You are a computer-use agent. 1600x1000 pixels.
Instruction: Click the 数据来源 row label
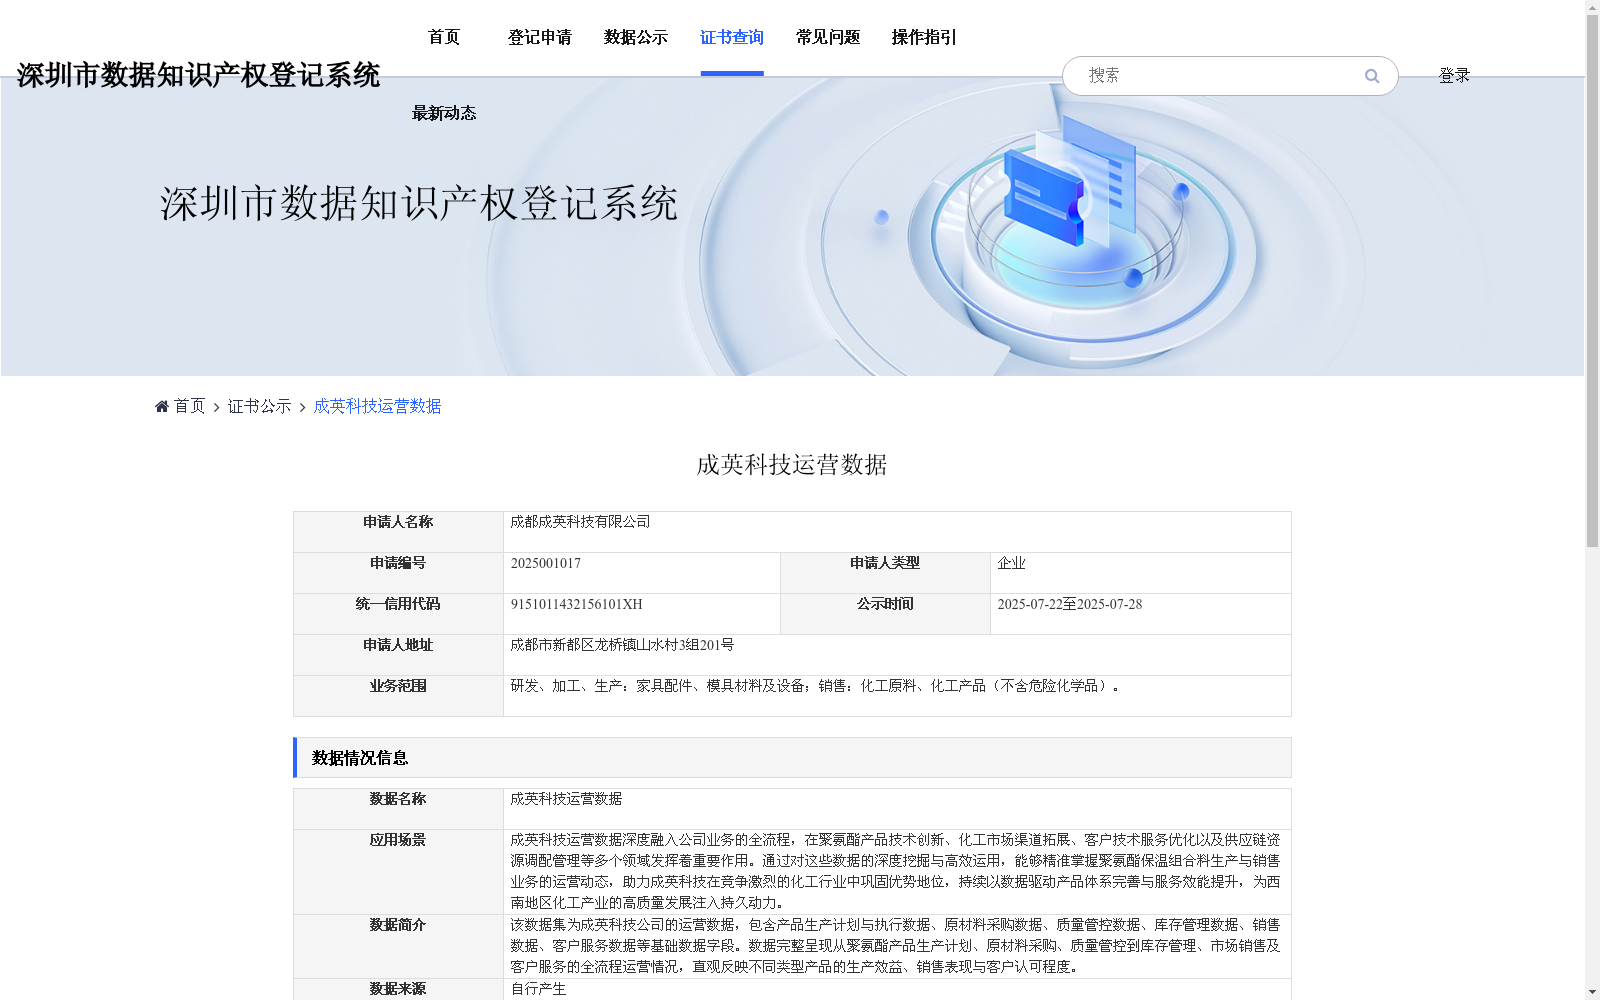[x=398, y=989]
